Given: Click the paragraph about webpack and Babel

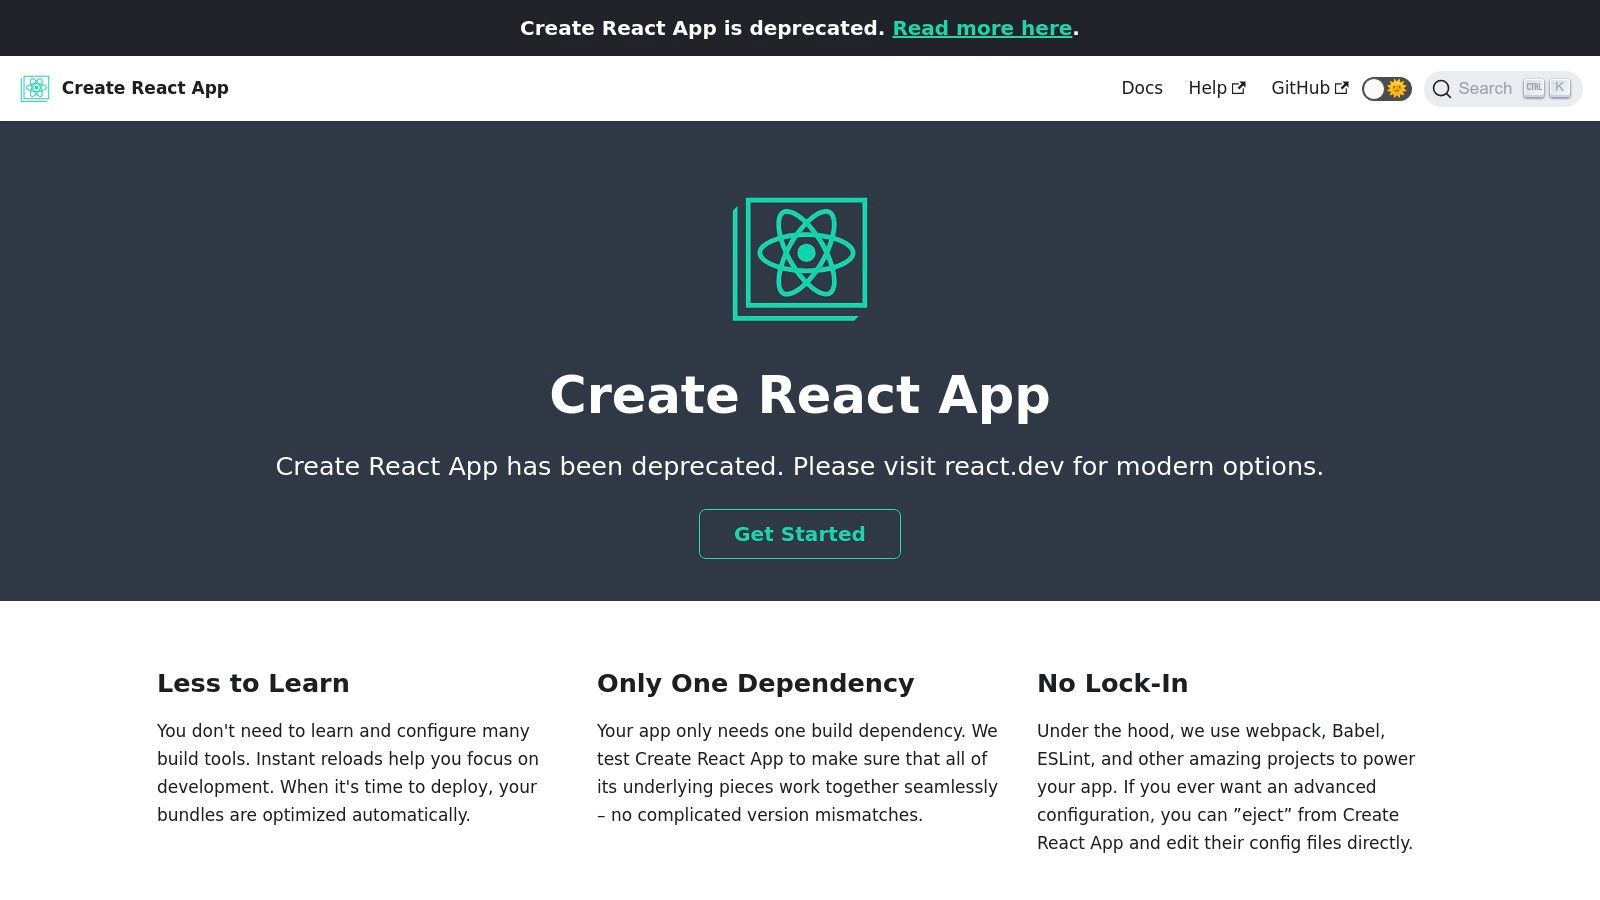Looking at the screenshot, I should point(1227,787).
